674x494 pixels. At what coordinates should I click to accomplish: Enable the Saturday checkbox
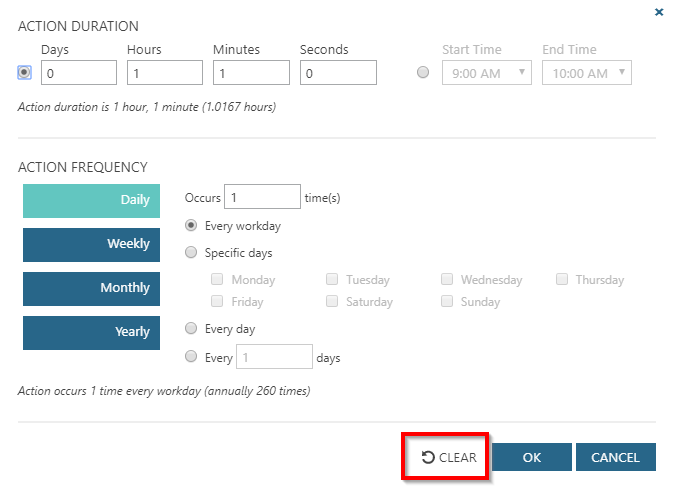(332, 301)
